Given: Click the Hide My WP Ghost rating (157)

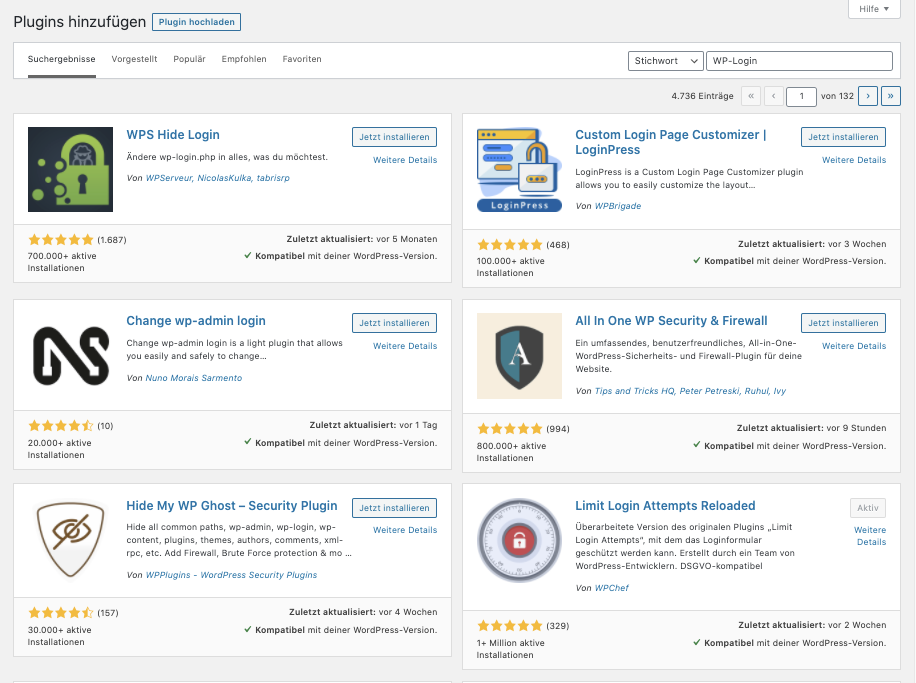Looking at the screenshot, I should pyautogui.click(x=61, y=613).
